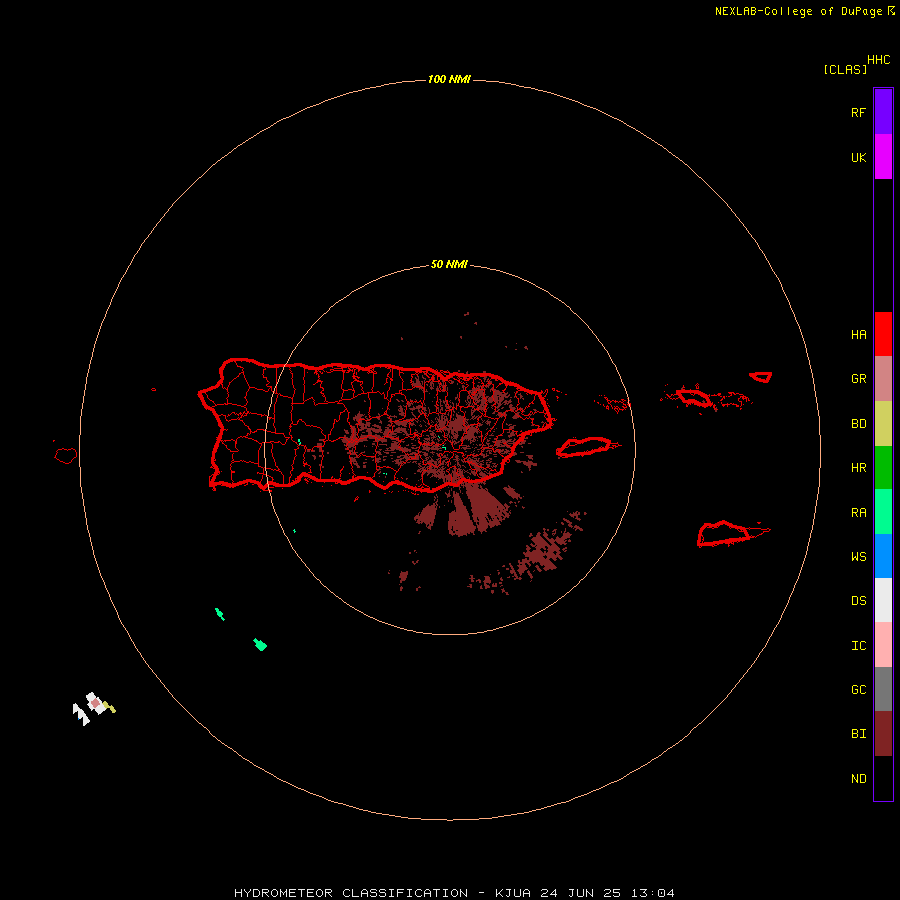Click the [CLAS] legend header
900x900 pixels.
[x=845, y=69]
